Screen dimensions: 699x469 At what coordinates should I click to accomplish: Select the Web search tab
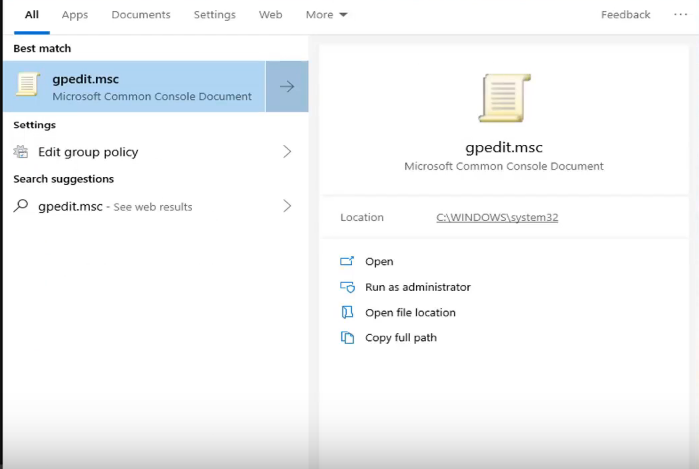(270, 15)
